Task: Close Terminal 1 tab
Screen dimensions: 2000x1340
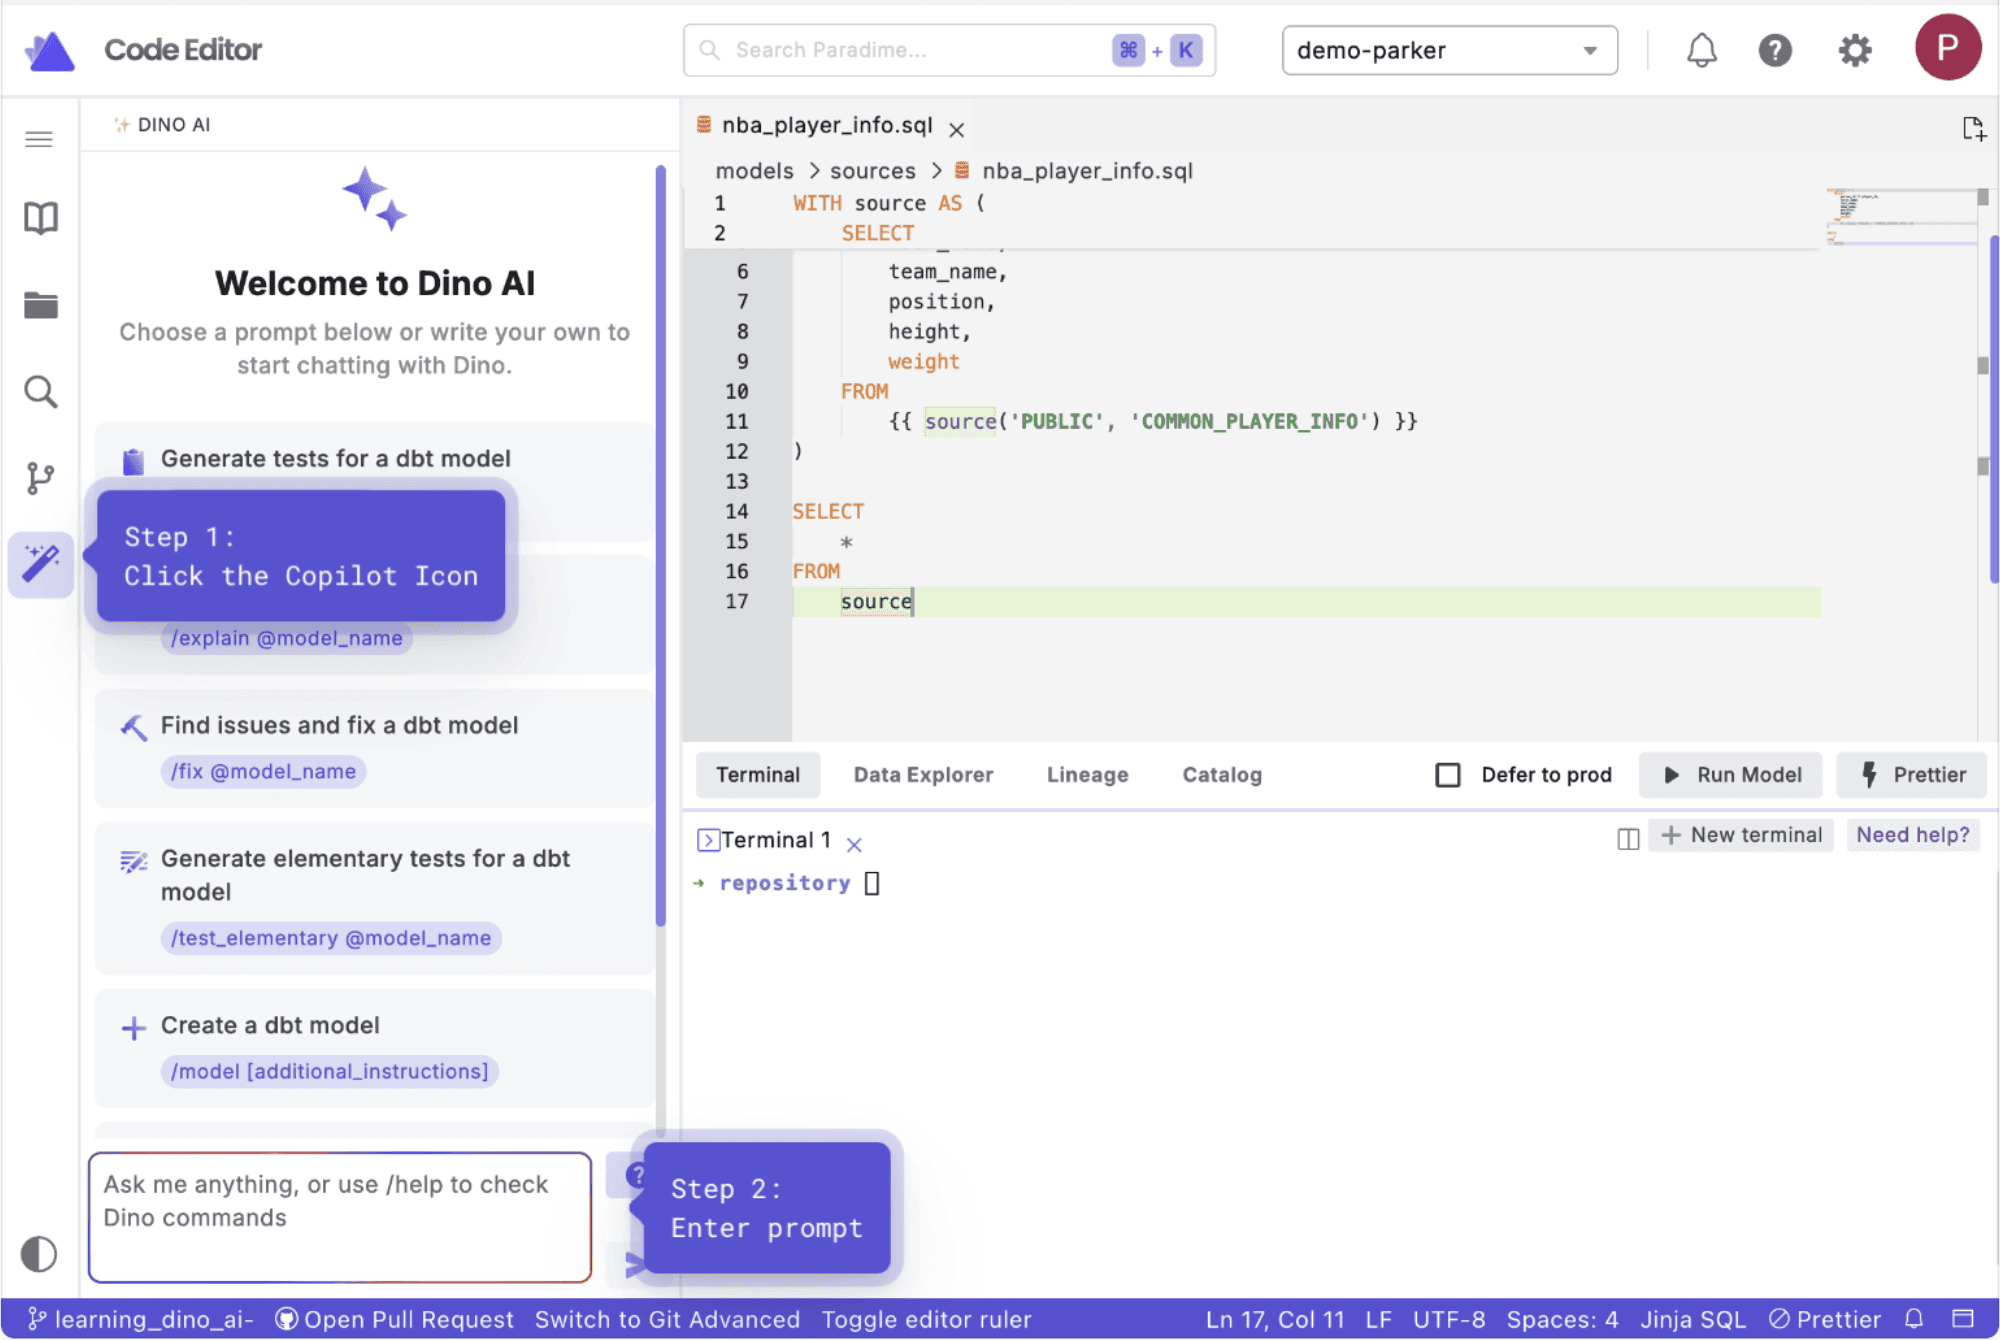Action: [854, 844]
